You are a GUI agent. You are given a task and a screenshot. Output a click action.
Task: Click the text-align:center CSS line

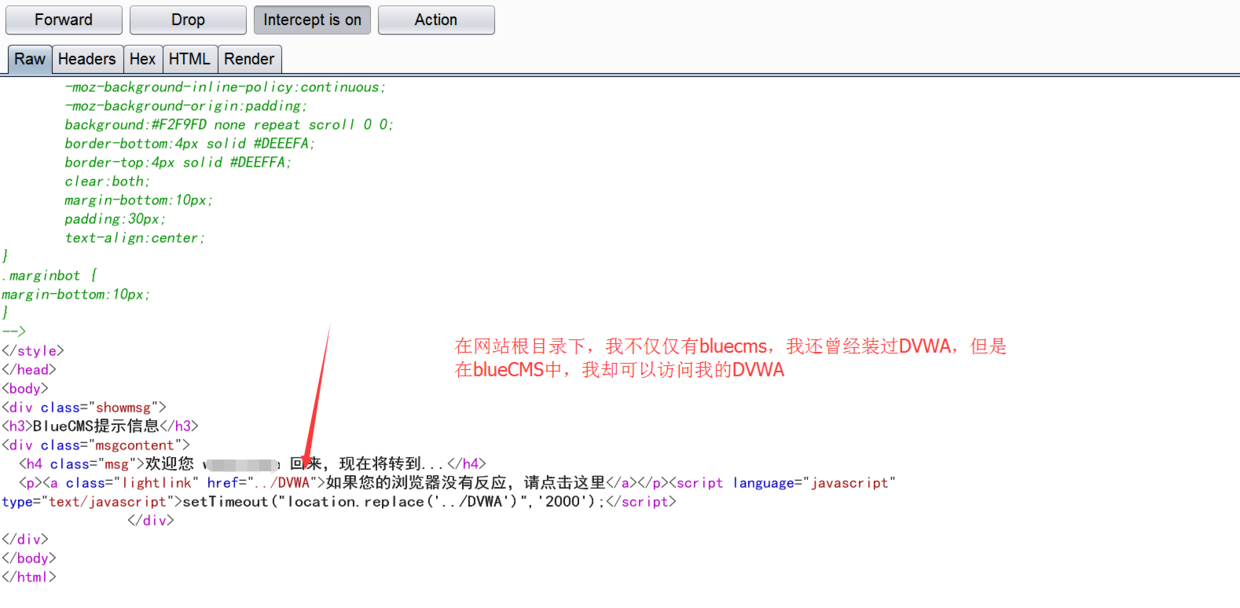pyautogui.click(x=135, y=238)
